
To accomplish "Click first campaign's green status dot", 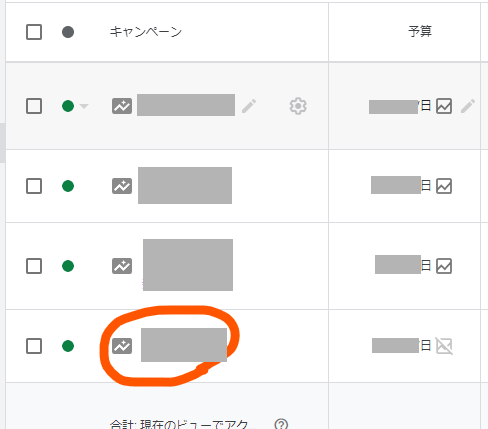I will coord(68,106).
